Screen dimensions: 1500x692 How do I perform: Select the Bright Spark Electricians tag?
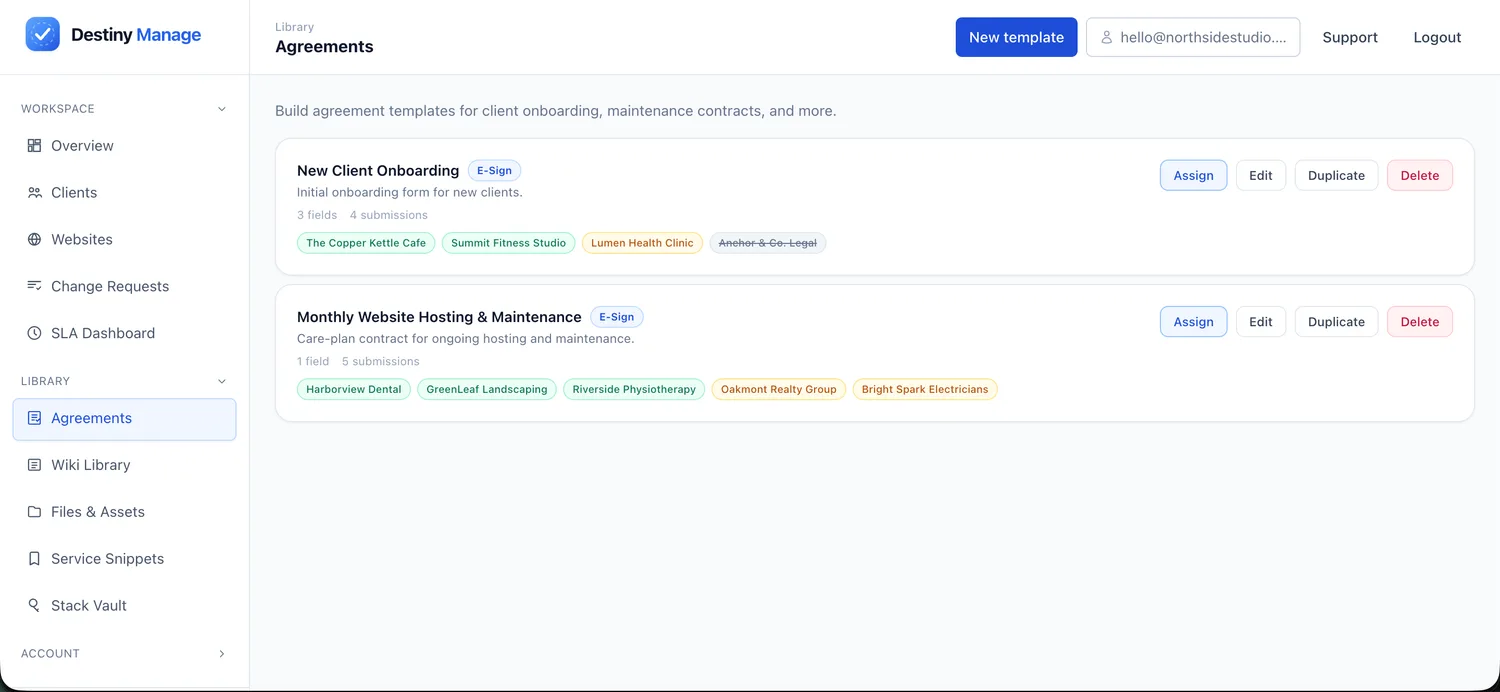click(925, 389)
